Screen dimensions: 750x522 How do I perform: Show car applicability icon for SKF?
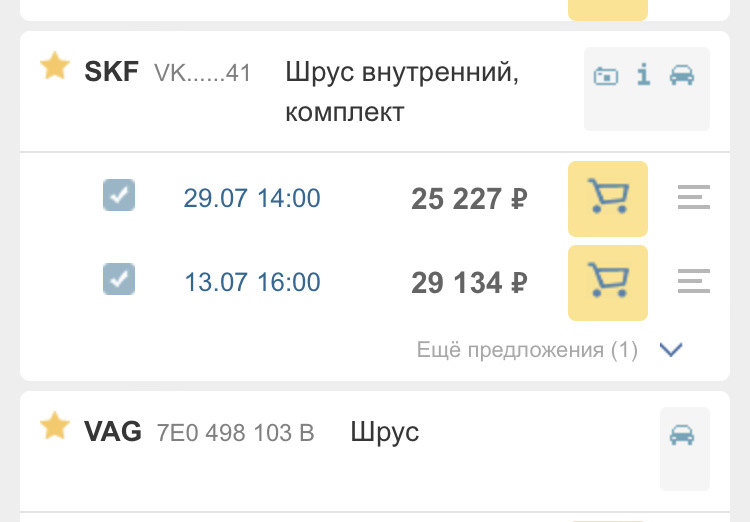click(x=682, y=75)
